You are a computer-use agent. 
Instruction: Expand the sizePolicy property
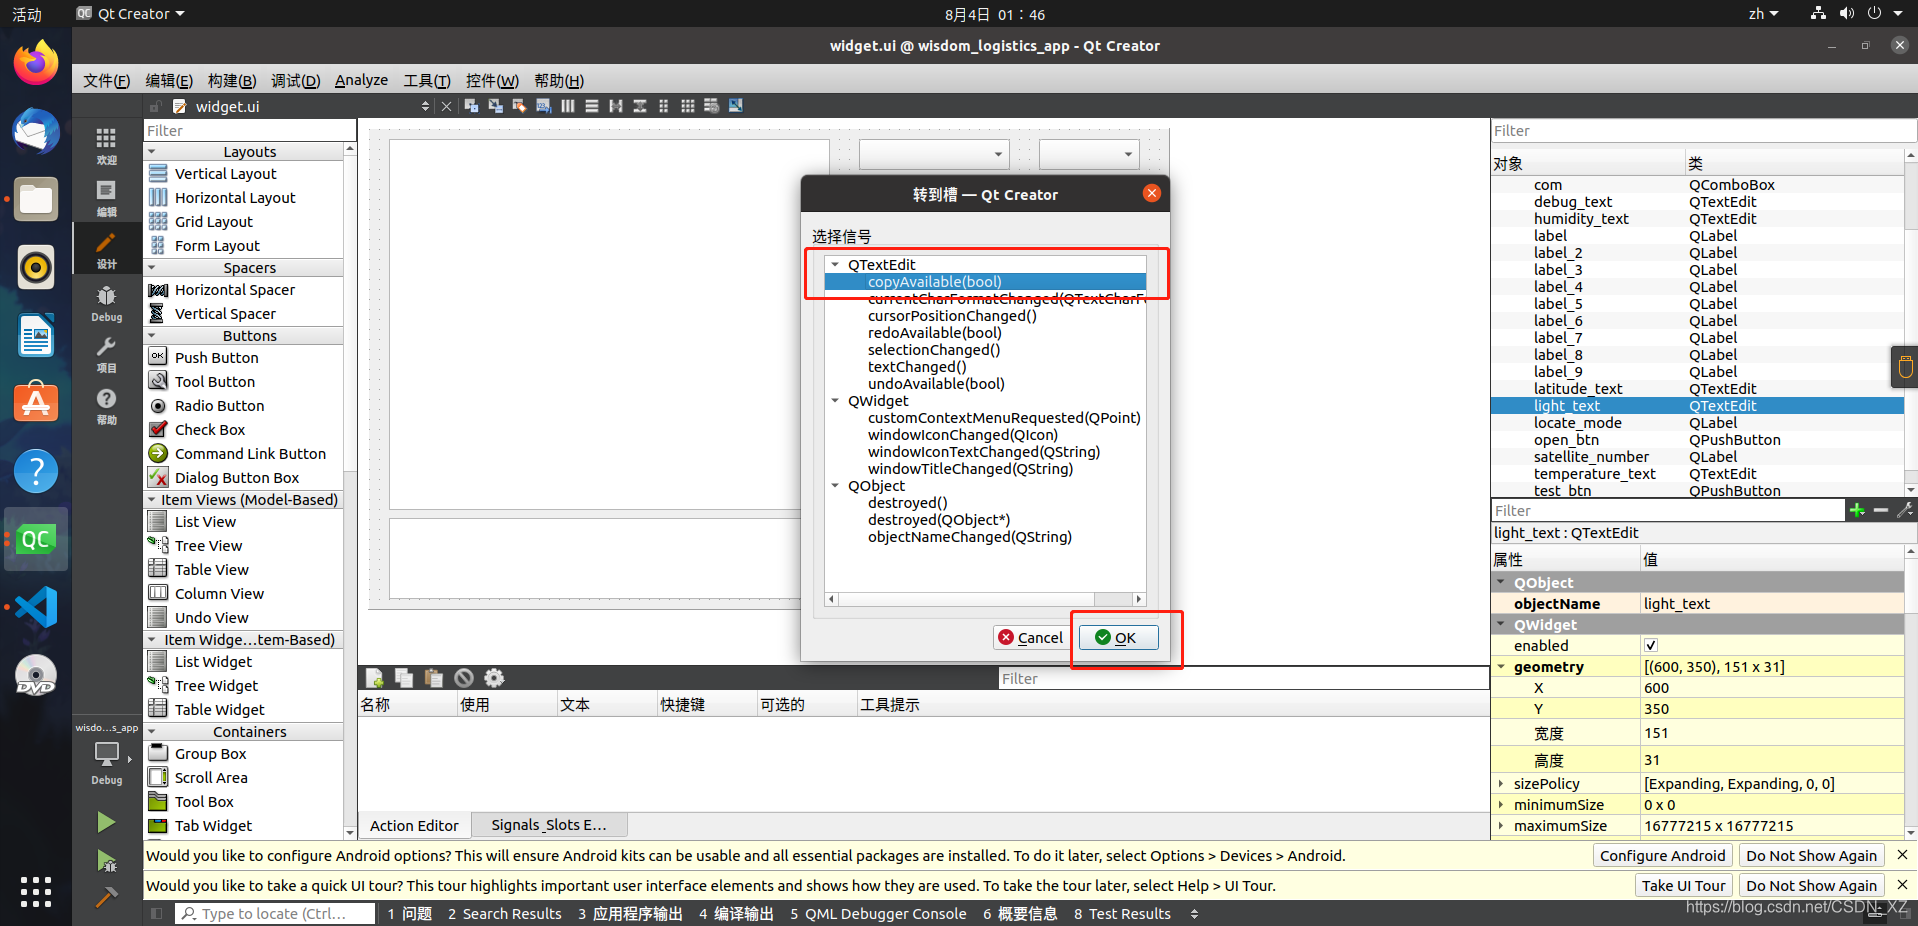pyautogui.click(x=1501, y=784)
